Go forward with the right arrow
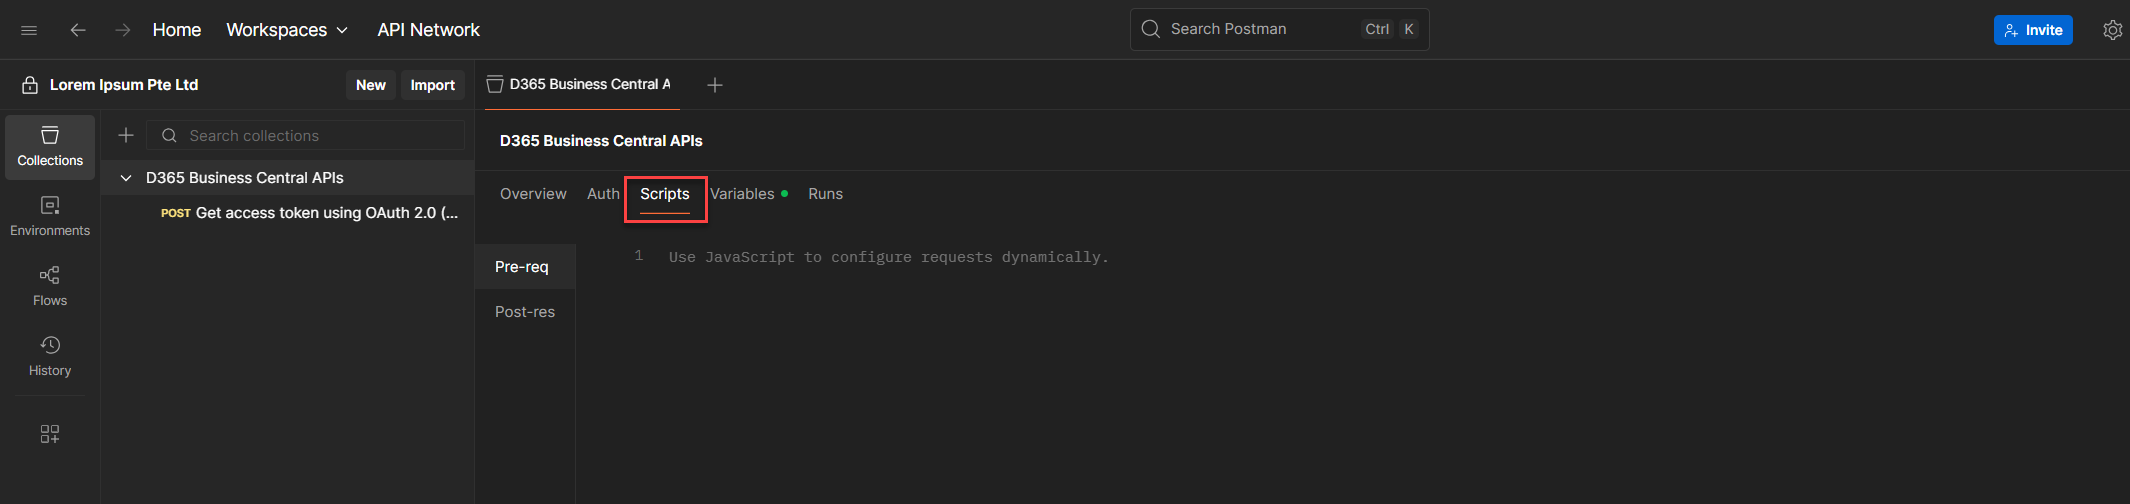The width and height of the screenshot is (2130, 504). pyautogui.click(x=122, y=30)
